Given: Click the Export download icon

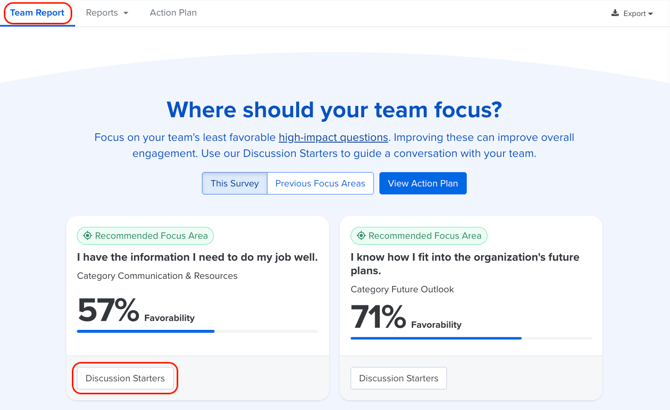Looking at the screenshot, I should tap(615, 13).
